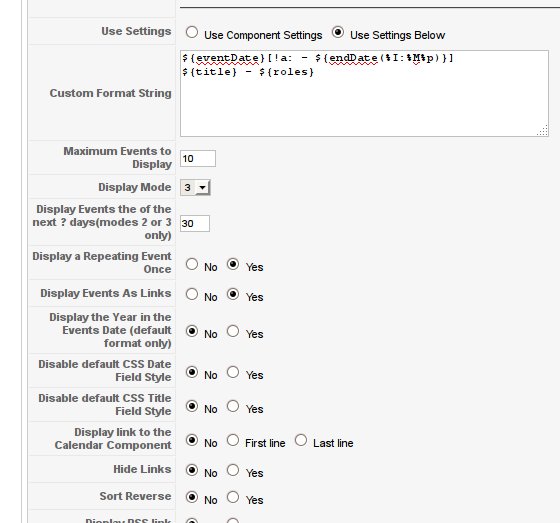Focus the Maximum Events to Display field

[198, 158]
